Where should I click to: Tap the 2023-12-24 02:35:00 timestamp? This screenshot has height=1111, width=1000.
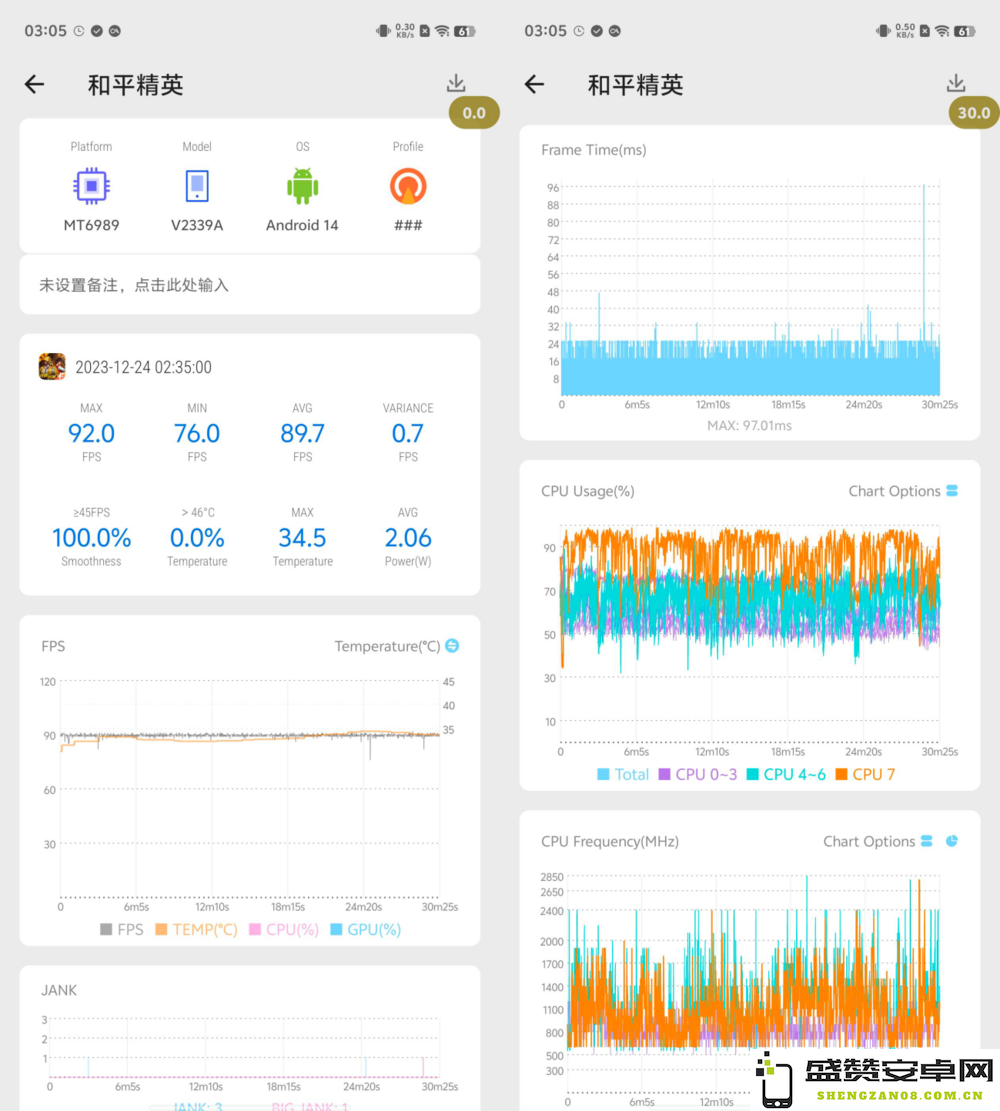[x=143, y=367]
